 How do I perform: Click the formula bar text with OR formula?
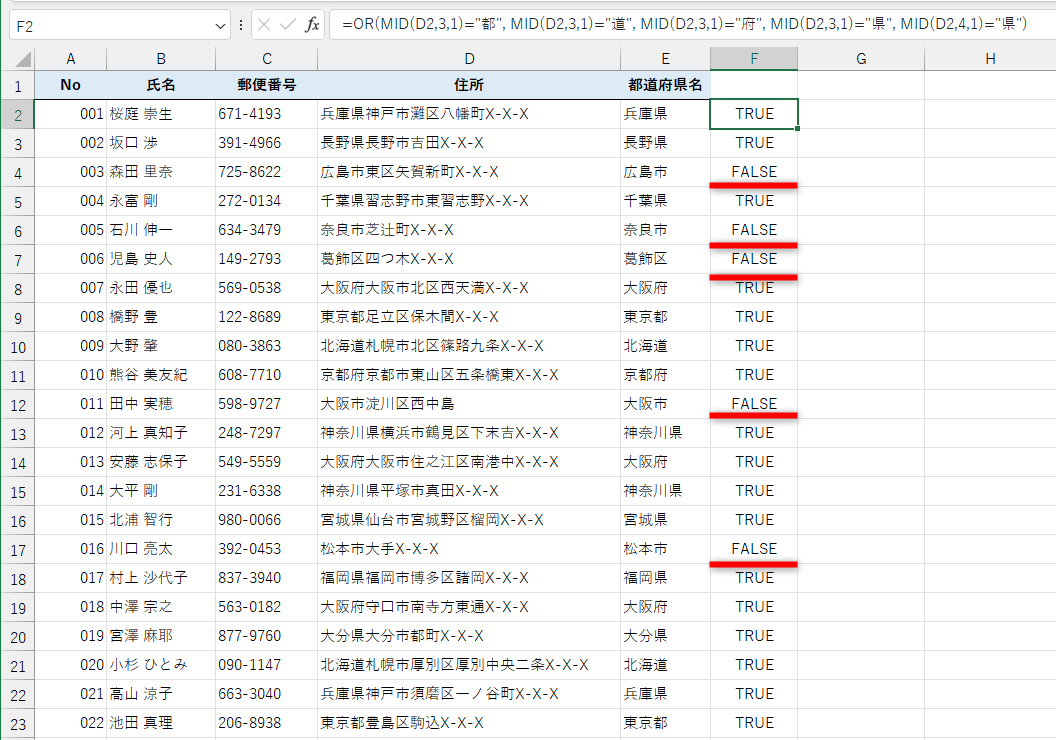[x=684, y=24]
